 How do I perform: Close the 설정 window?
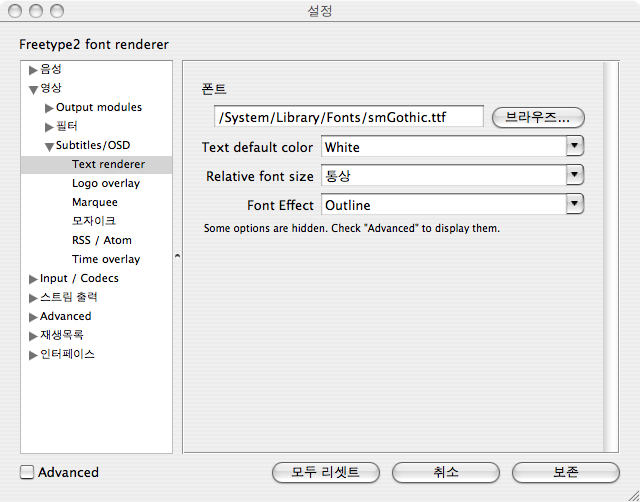(x=15, y=11)
